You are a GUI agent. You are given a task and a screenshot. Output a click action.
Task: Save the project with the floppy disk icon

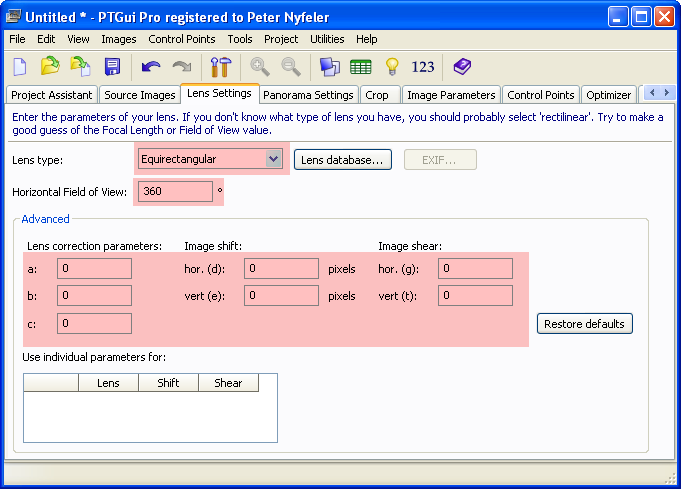tap(112, 67)
